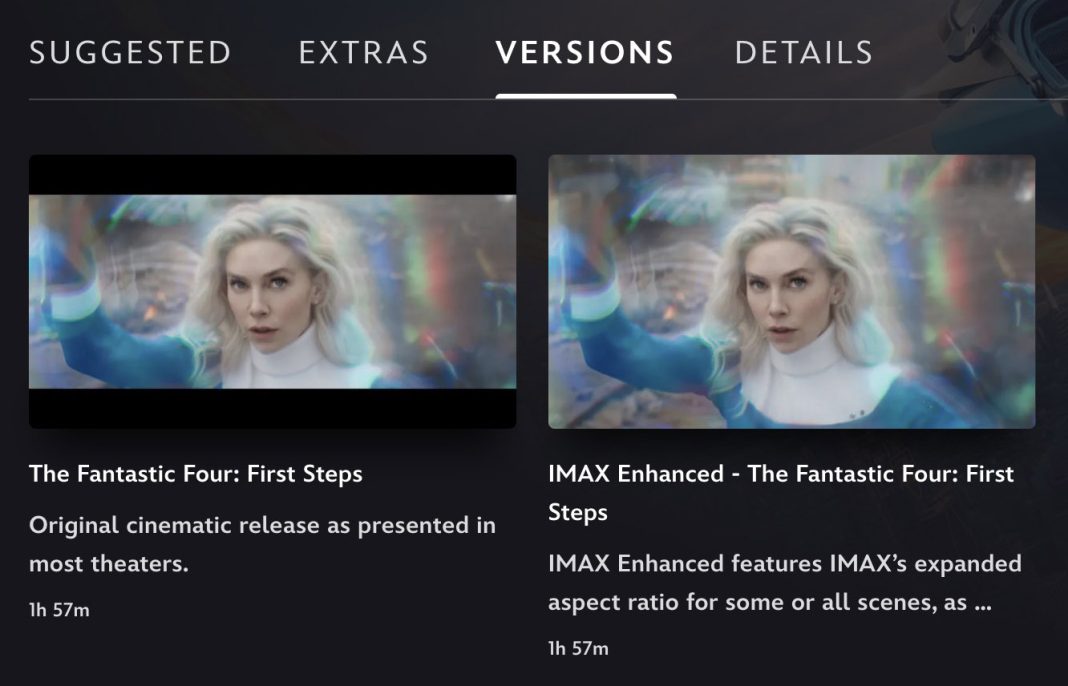
Task: Select the VERSIONS tab
Action: (585, 53)
